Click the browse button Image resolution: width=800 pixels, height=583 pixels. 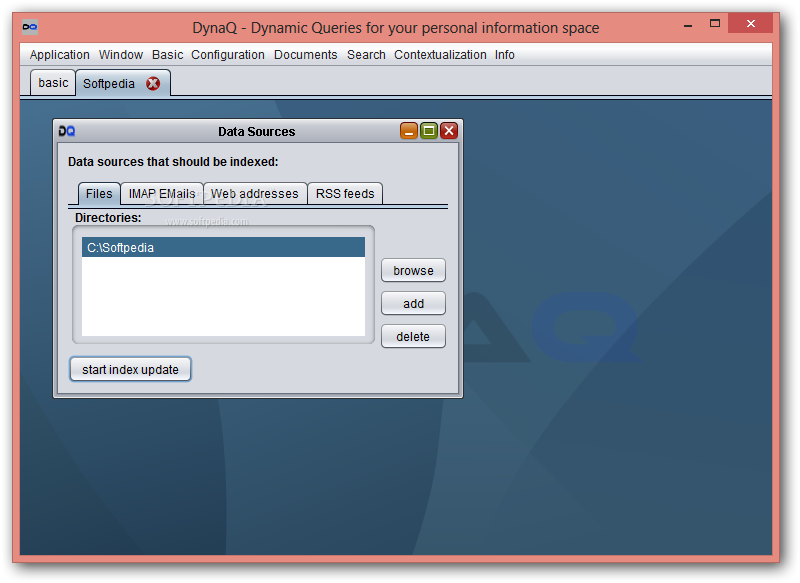coord(413,270)
